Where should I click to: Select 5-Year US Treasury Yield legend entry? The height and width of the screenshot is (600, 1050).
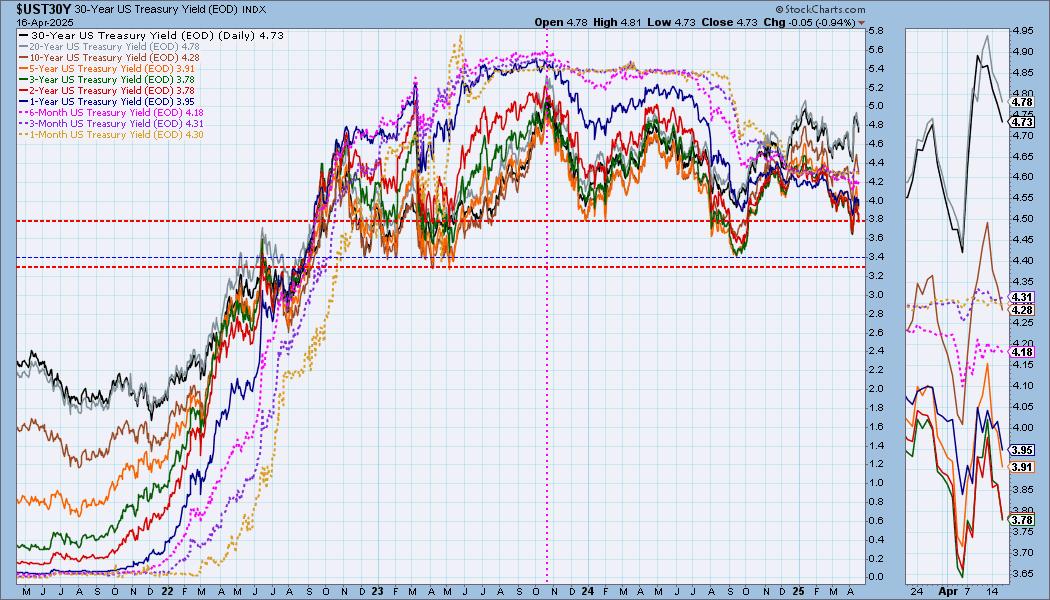tap(107, 68)
